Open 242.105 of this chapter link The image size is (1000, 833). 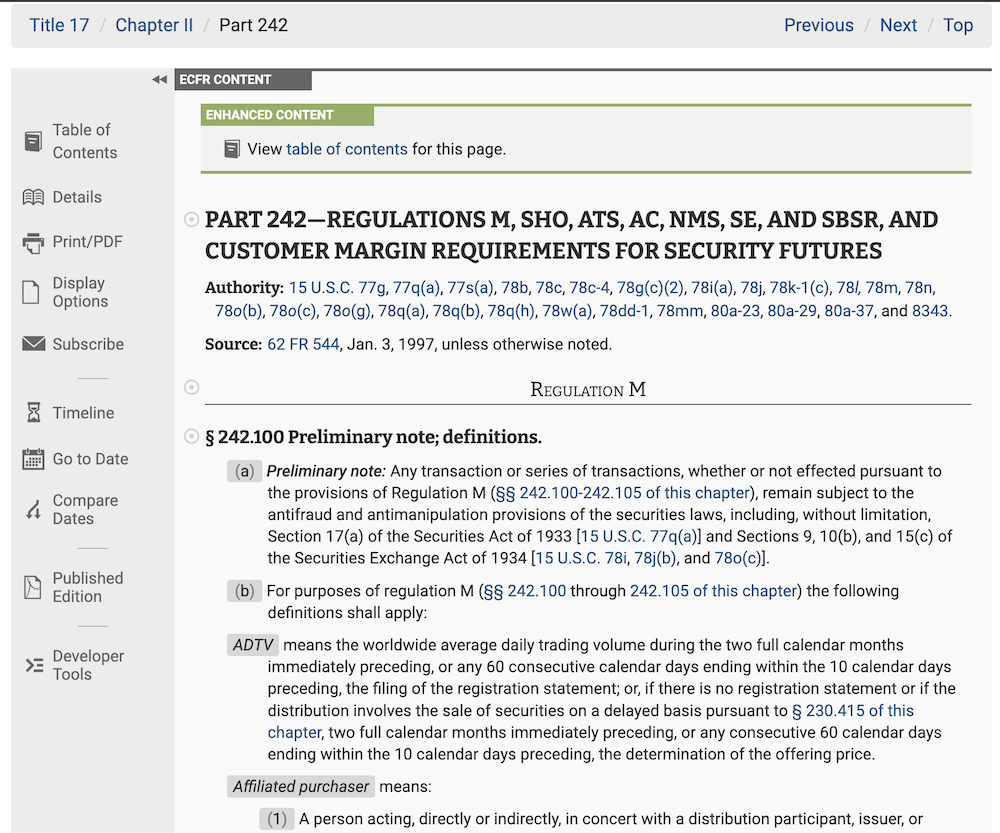[714, 591]
